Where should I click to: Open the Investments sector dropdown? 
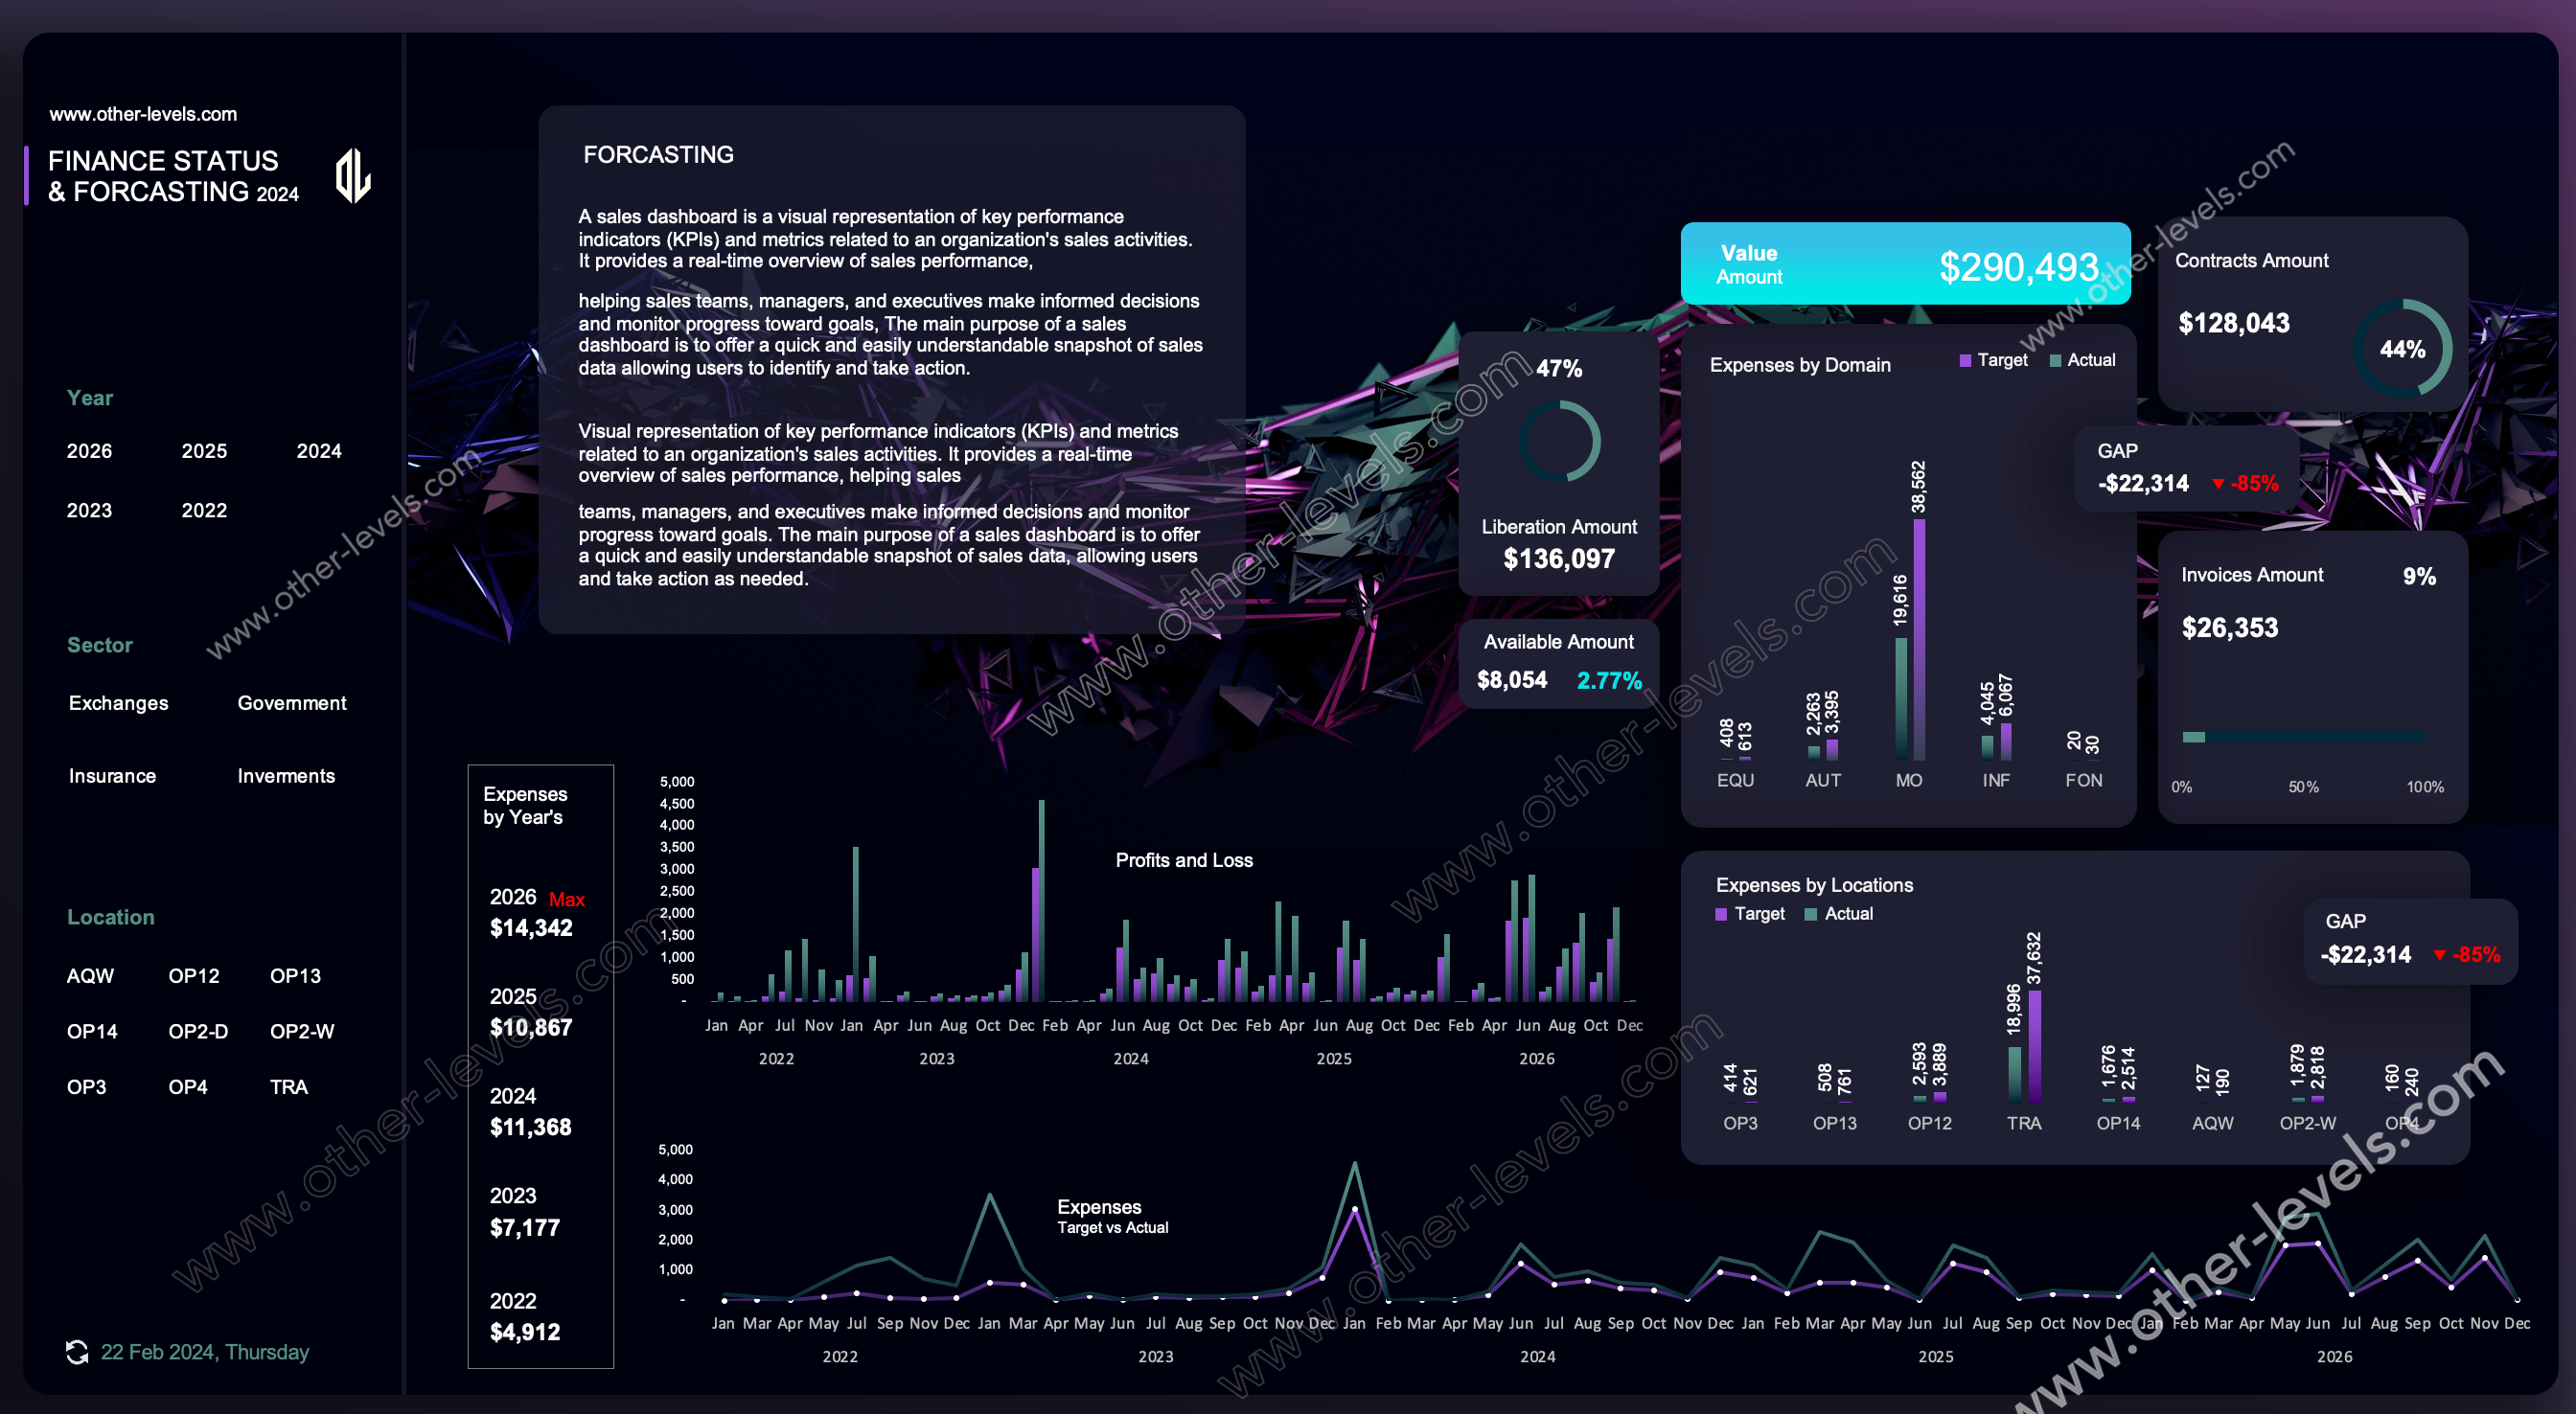284,775
